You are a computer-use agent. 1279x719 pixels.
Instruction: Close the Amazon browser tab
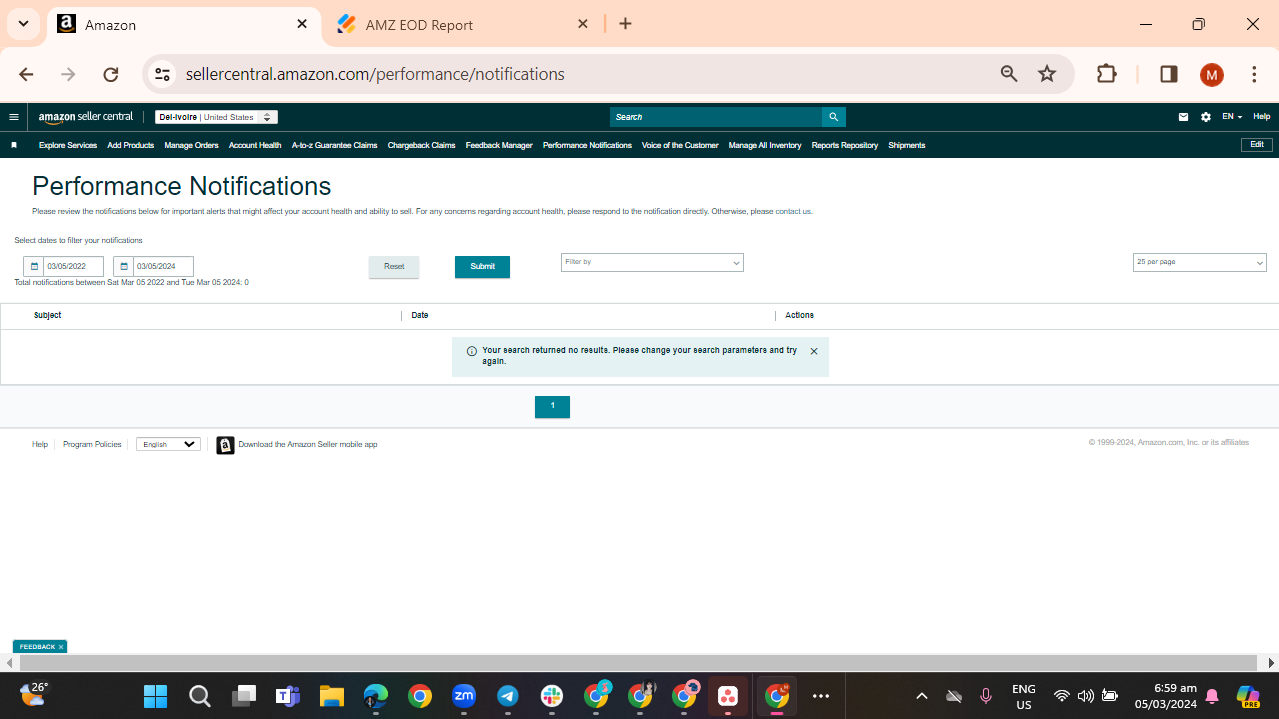[x=302, y=24]
